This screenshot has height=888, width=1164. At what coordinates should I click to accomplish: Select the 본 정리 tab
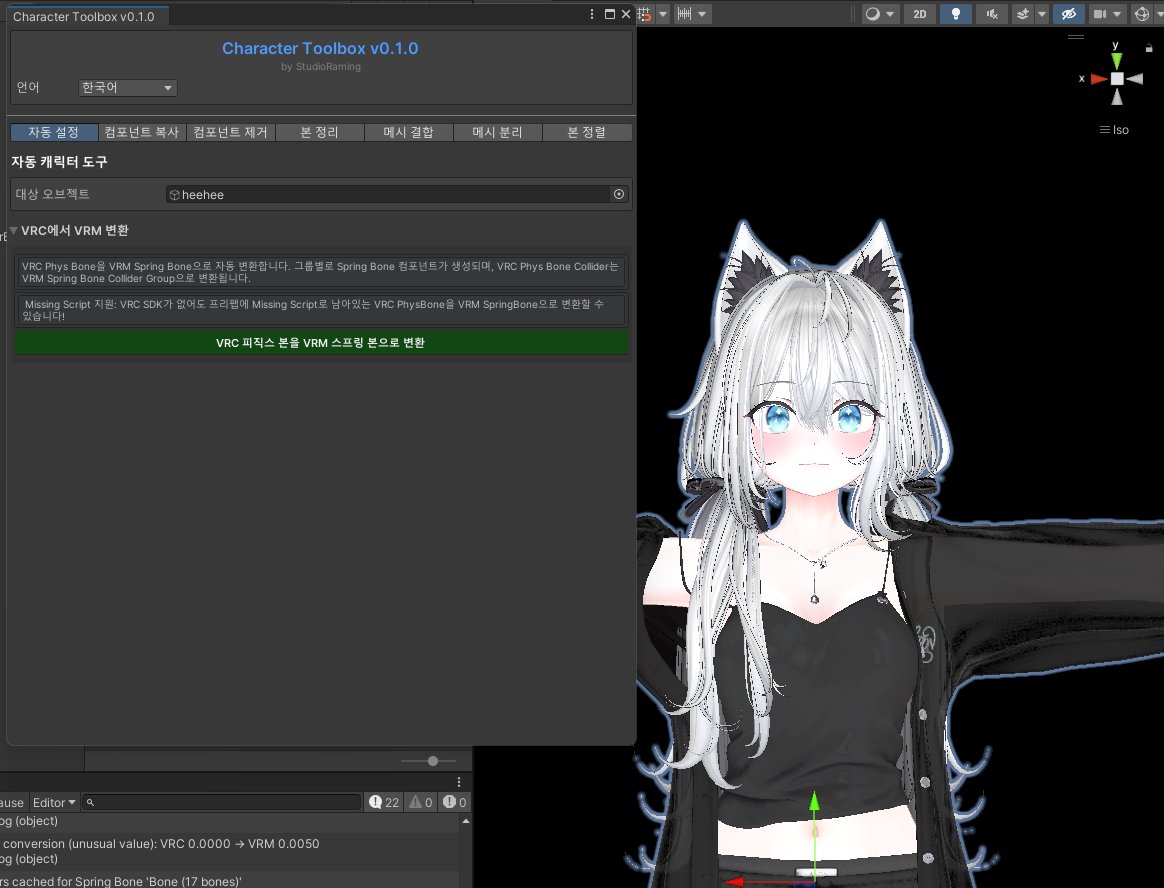(x=319, y=132)
